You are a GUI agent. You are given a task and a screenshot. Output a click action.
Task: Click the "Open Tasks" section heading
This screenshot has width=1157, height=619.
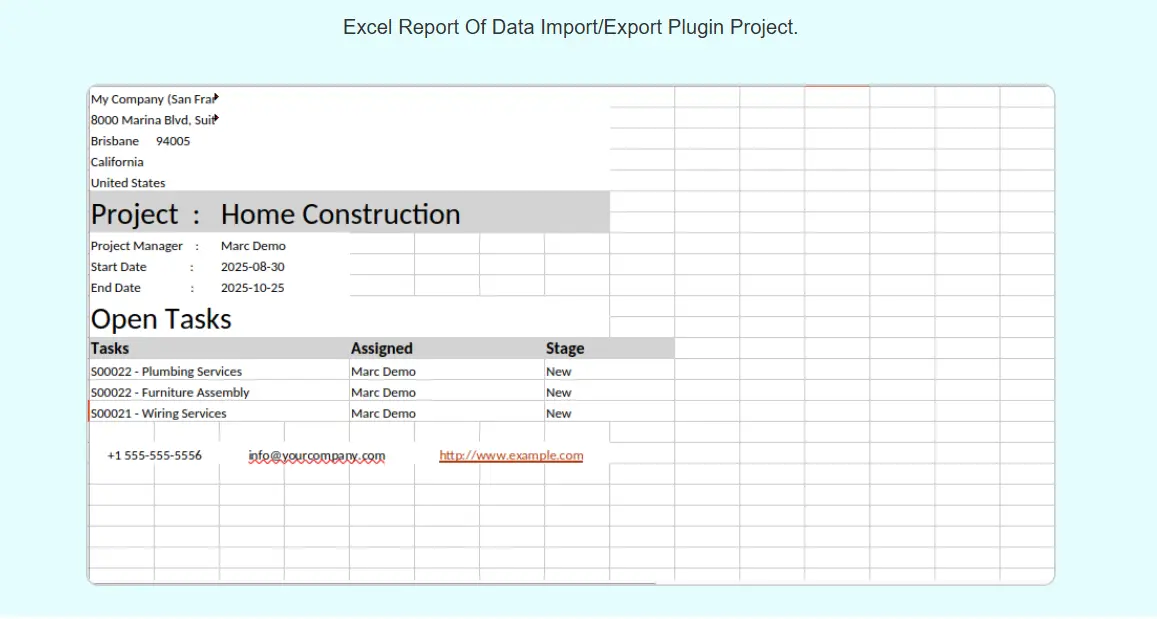161,319
